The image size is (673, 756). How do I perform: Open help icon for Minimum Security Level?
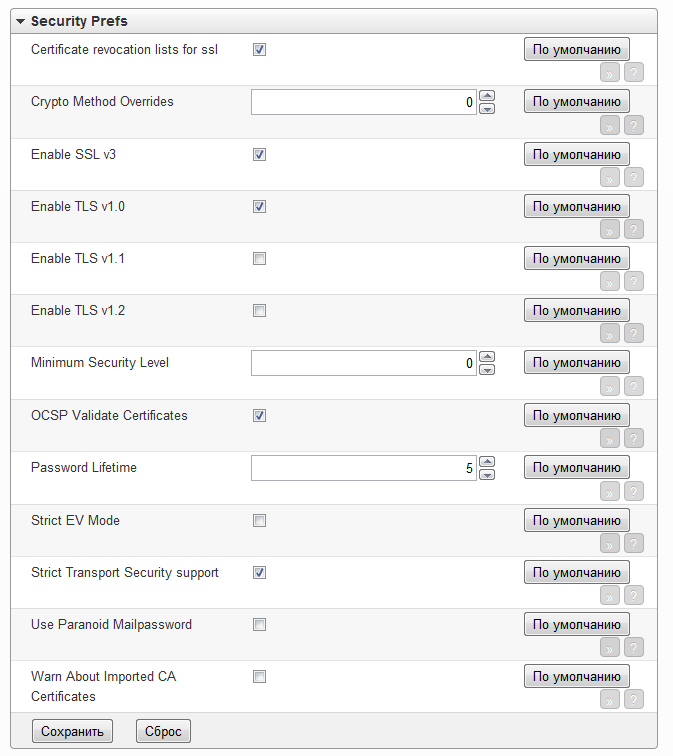click(x=634, y=386)
